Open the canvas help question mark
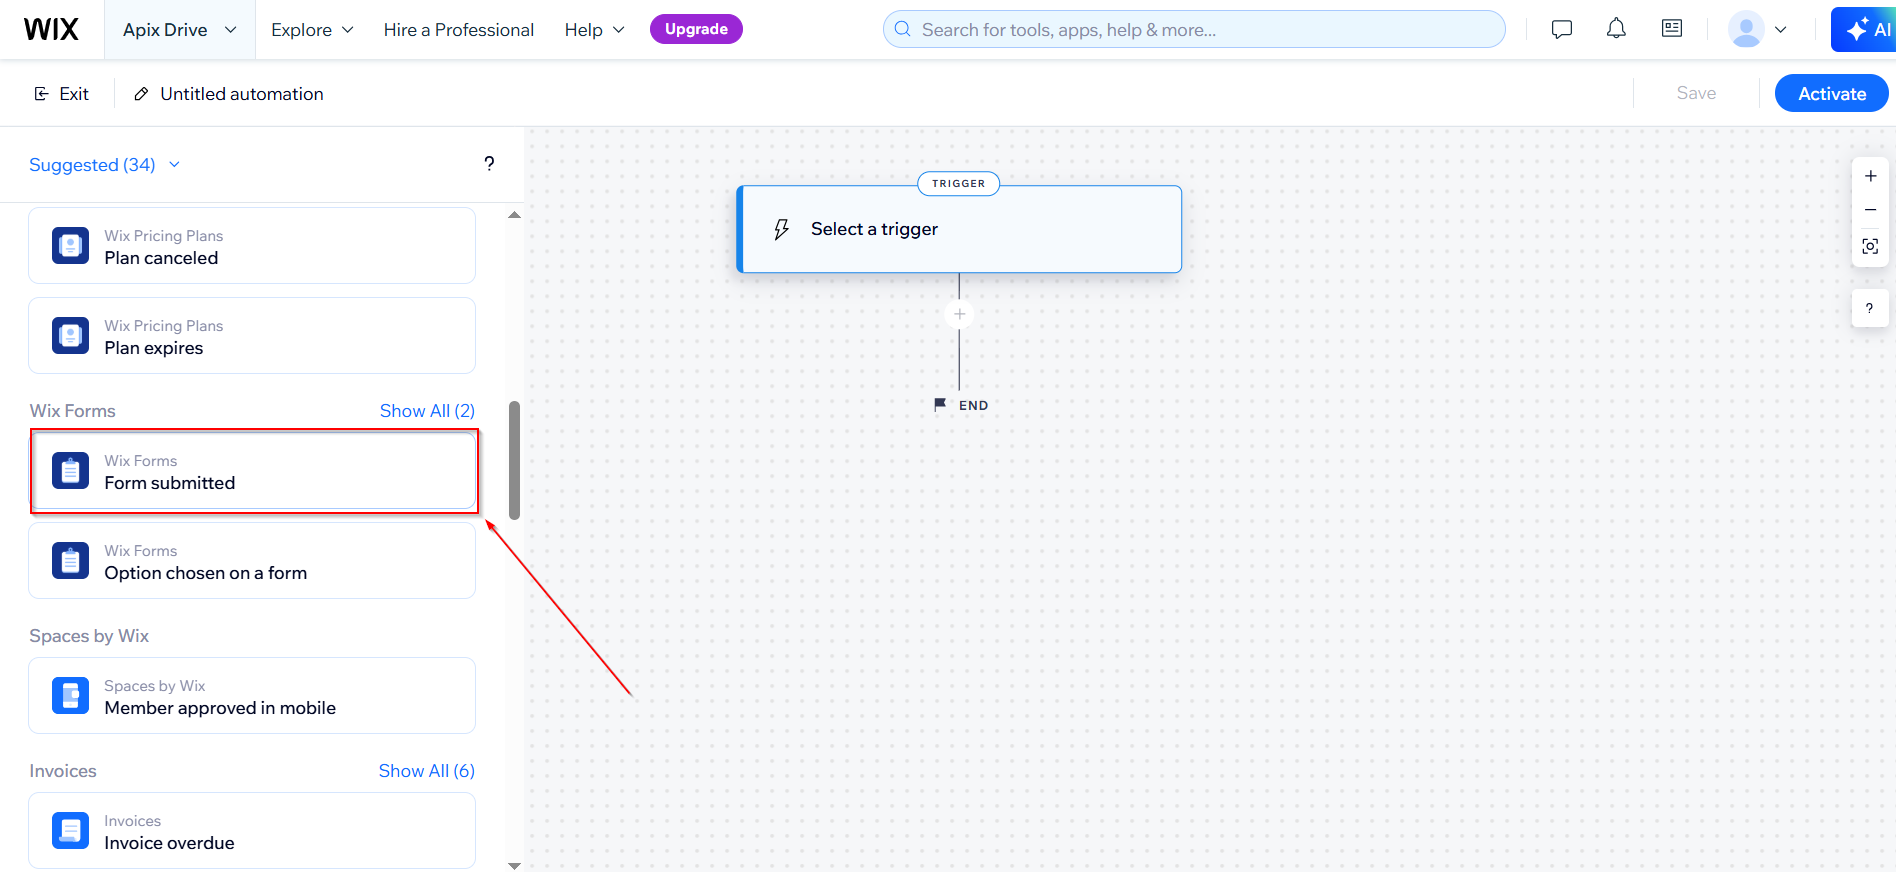1896x872 pixels. click(x=1869, y=308)
